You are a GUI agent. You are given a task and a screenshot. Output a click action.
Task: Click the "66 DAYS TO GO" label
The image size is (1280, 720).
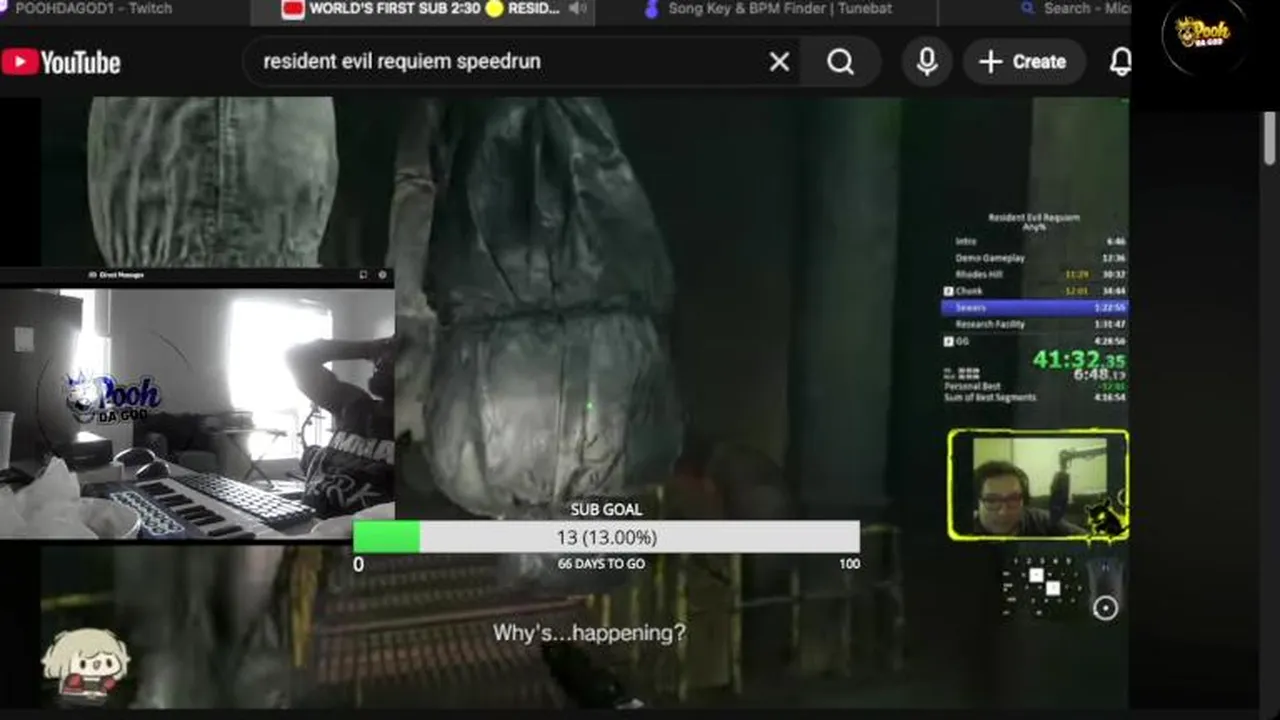coord(601,564)
